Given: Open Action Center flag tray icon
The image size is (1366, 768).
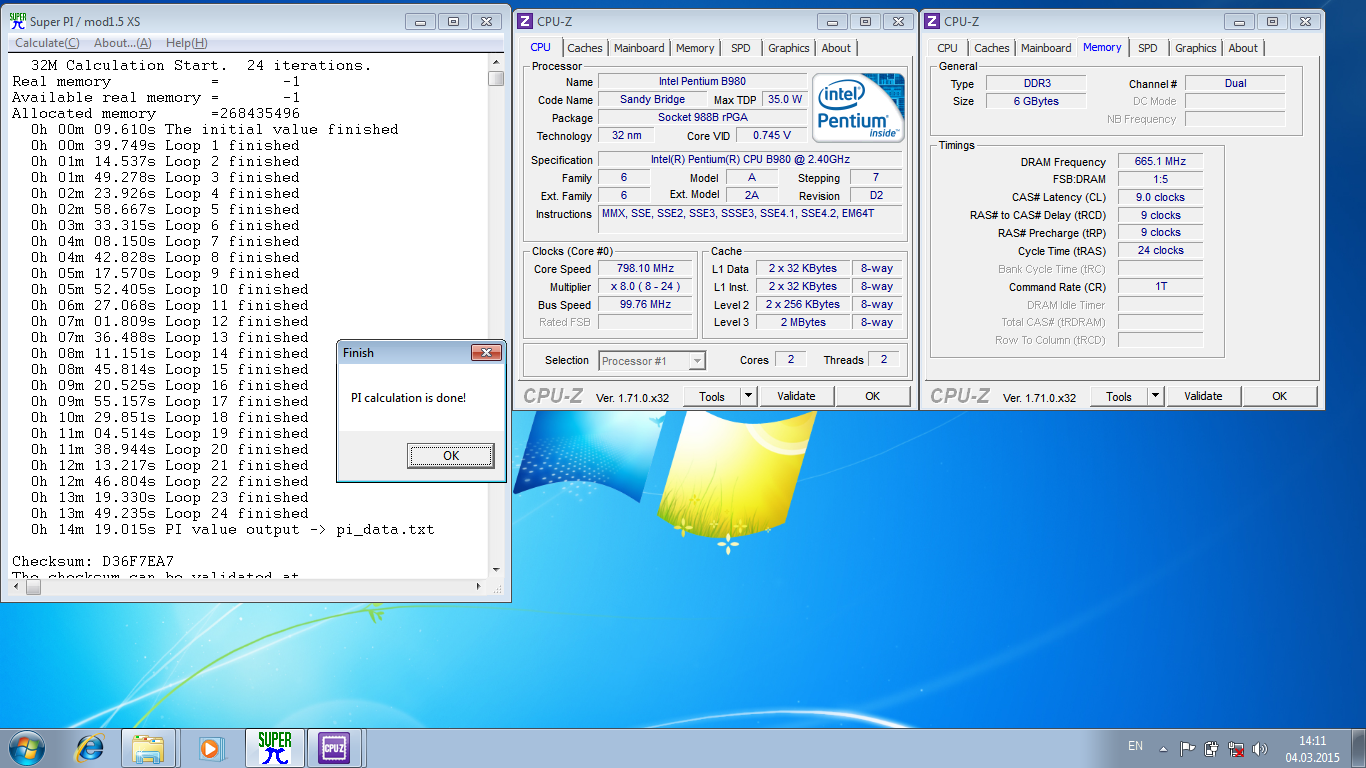Looking at the screenshot, I should (x=1188, y=748).
